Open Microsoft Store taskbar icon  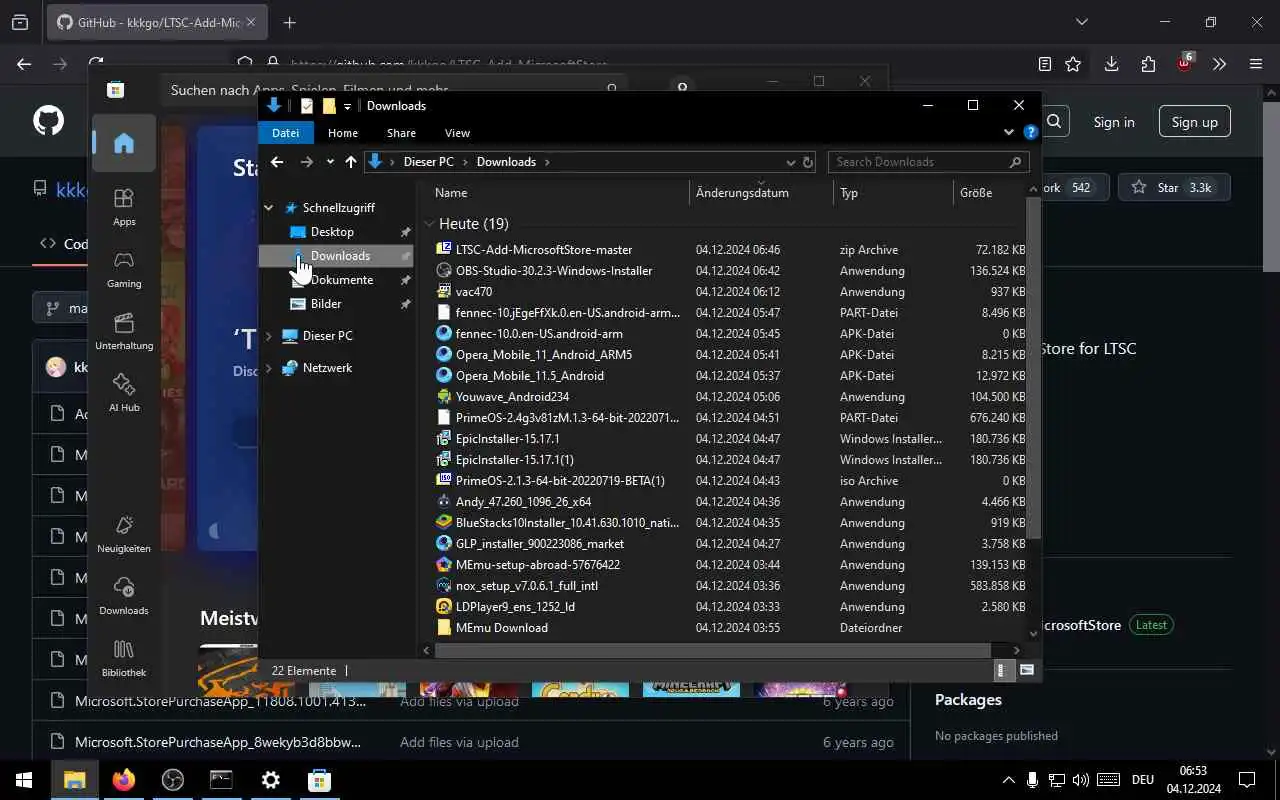click(319, 780)
